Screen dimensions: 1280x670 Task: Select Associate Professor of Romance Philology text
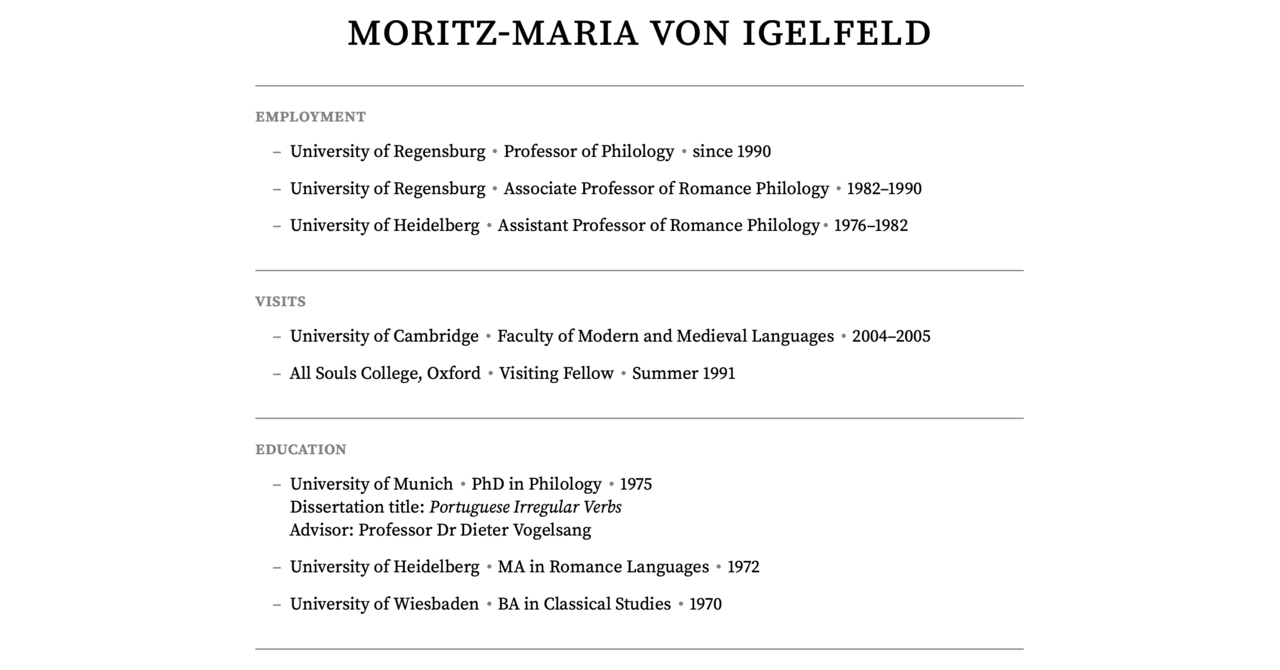[666, 189]
